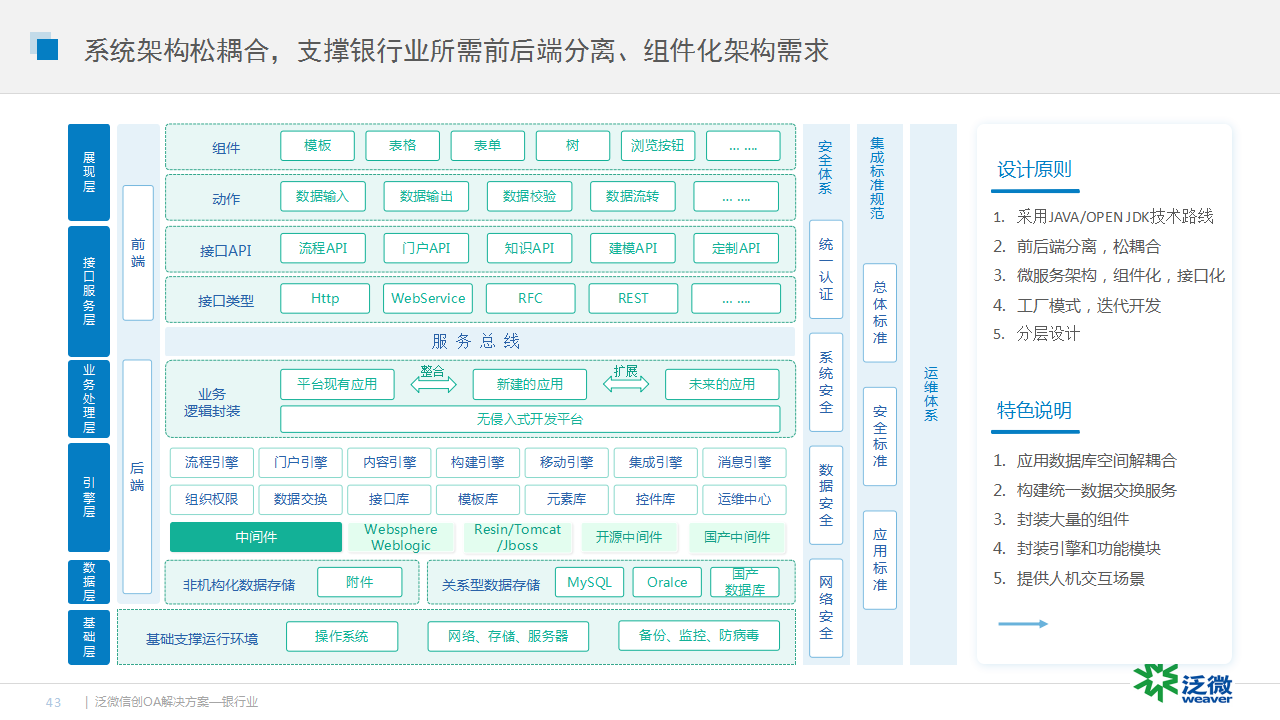This screenshot has width=1280, height=720.
Task: Select the '内容引擎' box
Action: tap(390, 462)
